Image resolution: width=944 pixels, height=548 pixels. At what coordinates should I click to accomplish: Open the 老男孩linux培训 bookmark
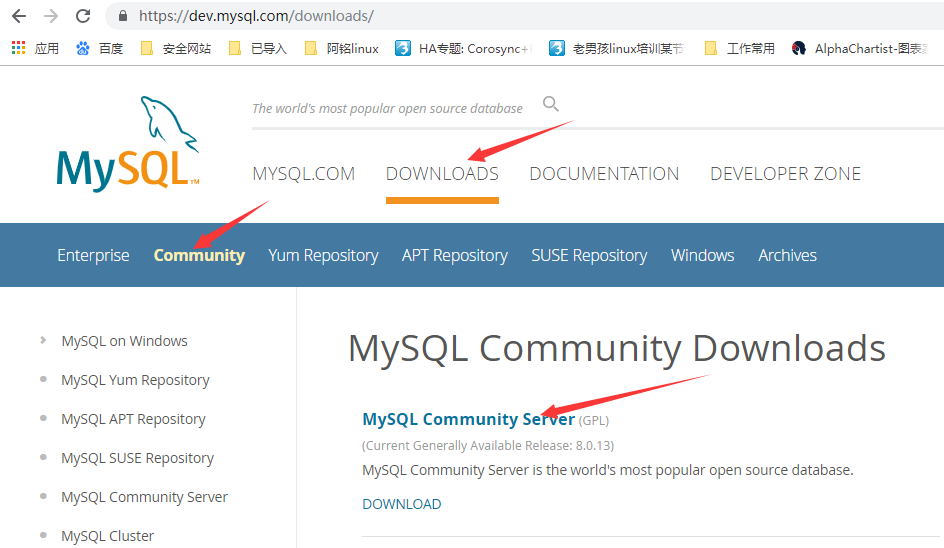617,48
